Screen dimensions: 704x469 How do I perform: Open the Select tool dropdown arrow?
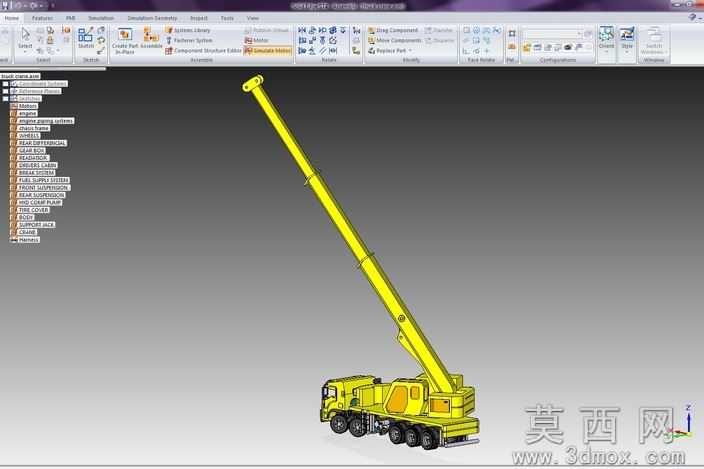coord(25,52)
